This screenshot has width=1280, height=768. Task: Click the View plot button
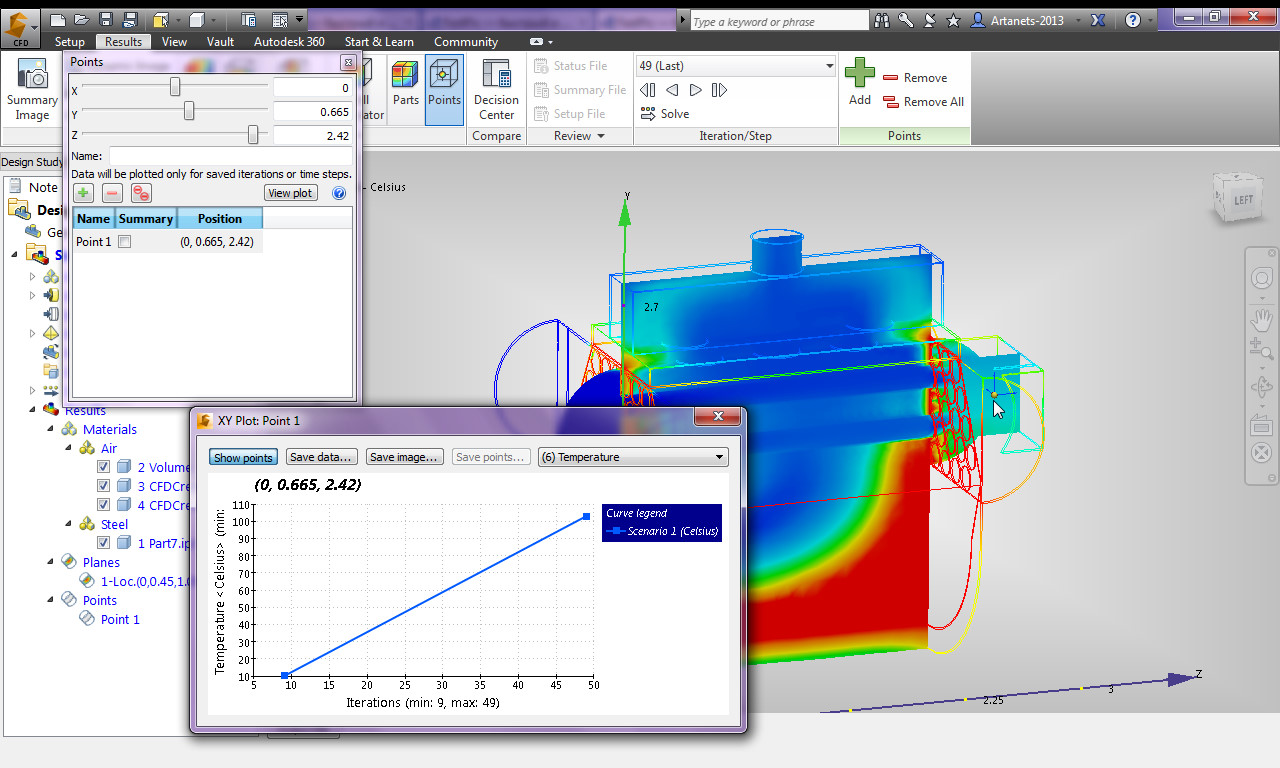pos(291,193)
